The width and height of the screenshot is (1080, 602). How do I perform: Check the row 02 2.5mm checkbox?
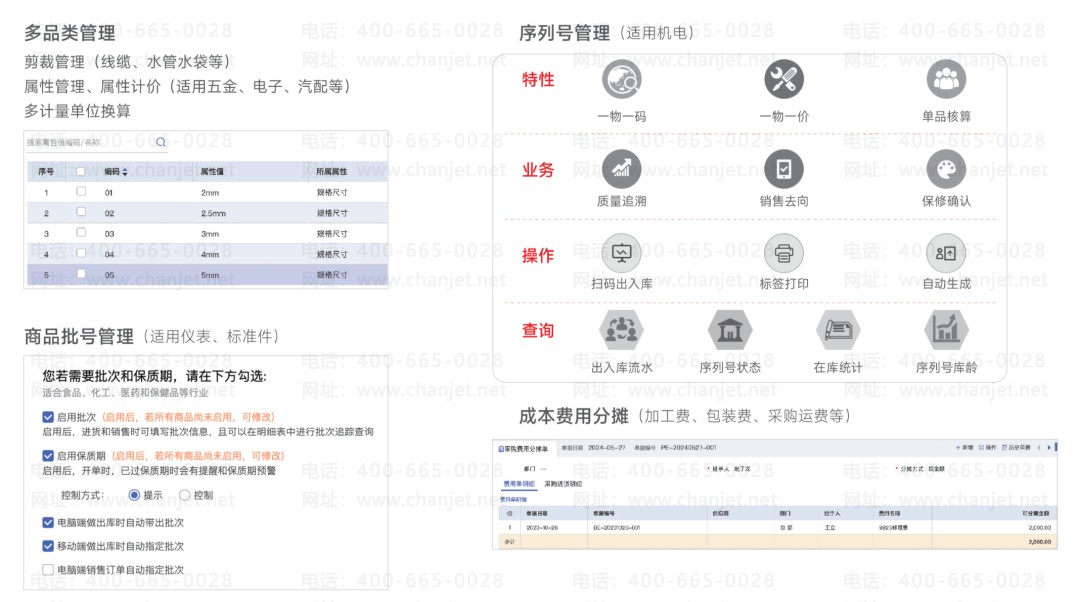(x=81, y=212)
